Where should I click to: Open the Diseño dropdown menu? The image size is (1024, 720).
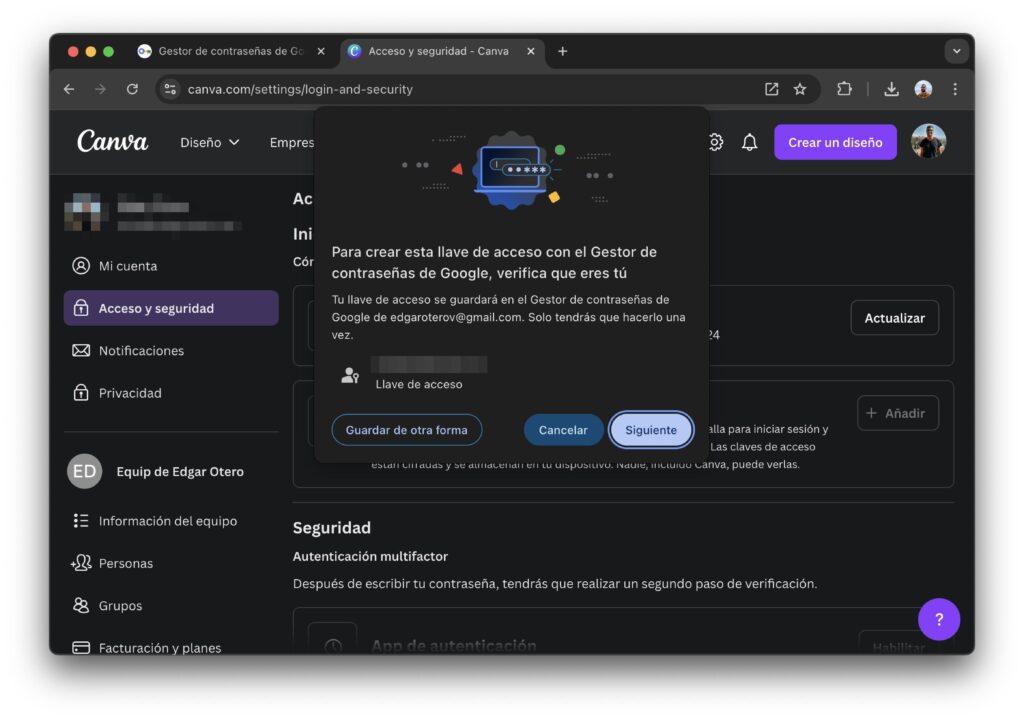point(210,142)
